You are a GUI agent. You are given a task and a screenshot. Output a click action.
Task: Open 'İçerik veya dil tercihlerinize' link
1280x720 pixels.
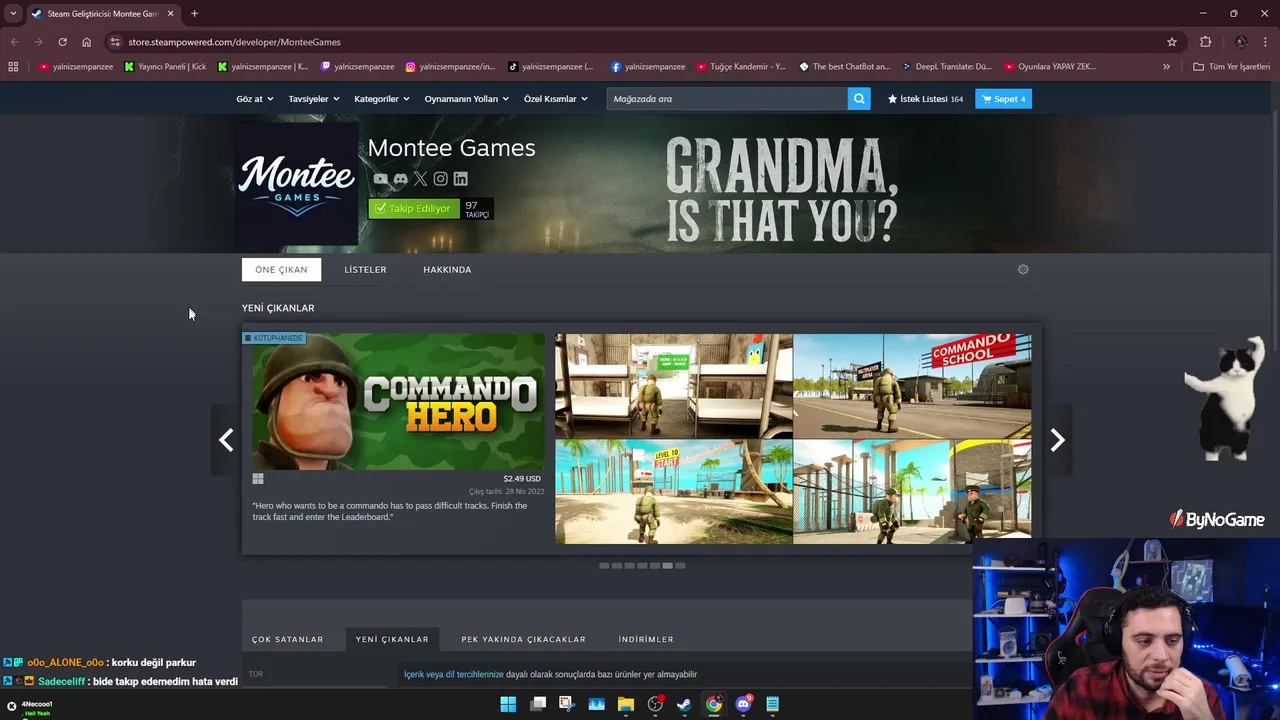pyautogui.click(x=454, y=675)
